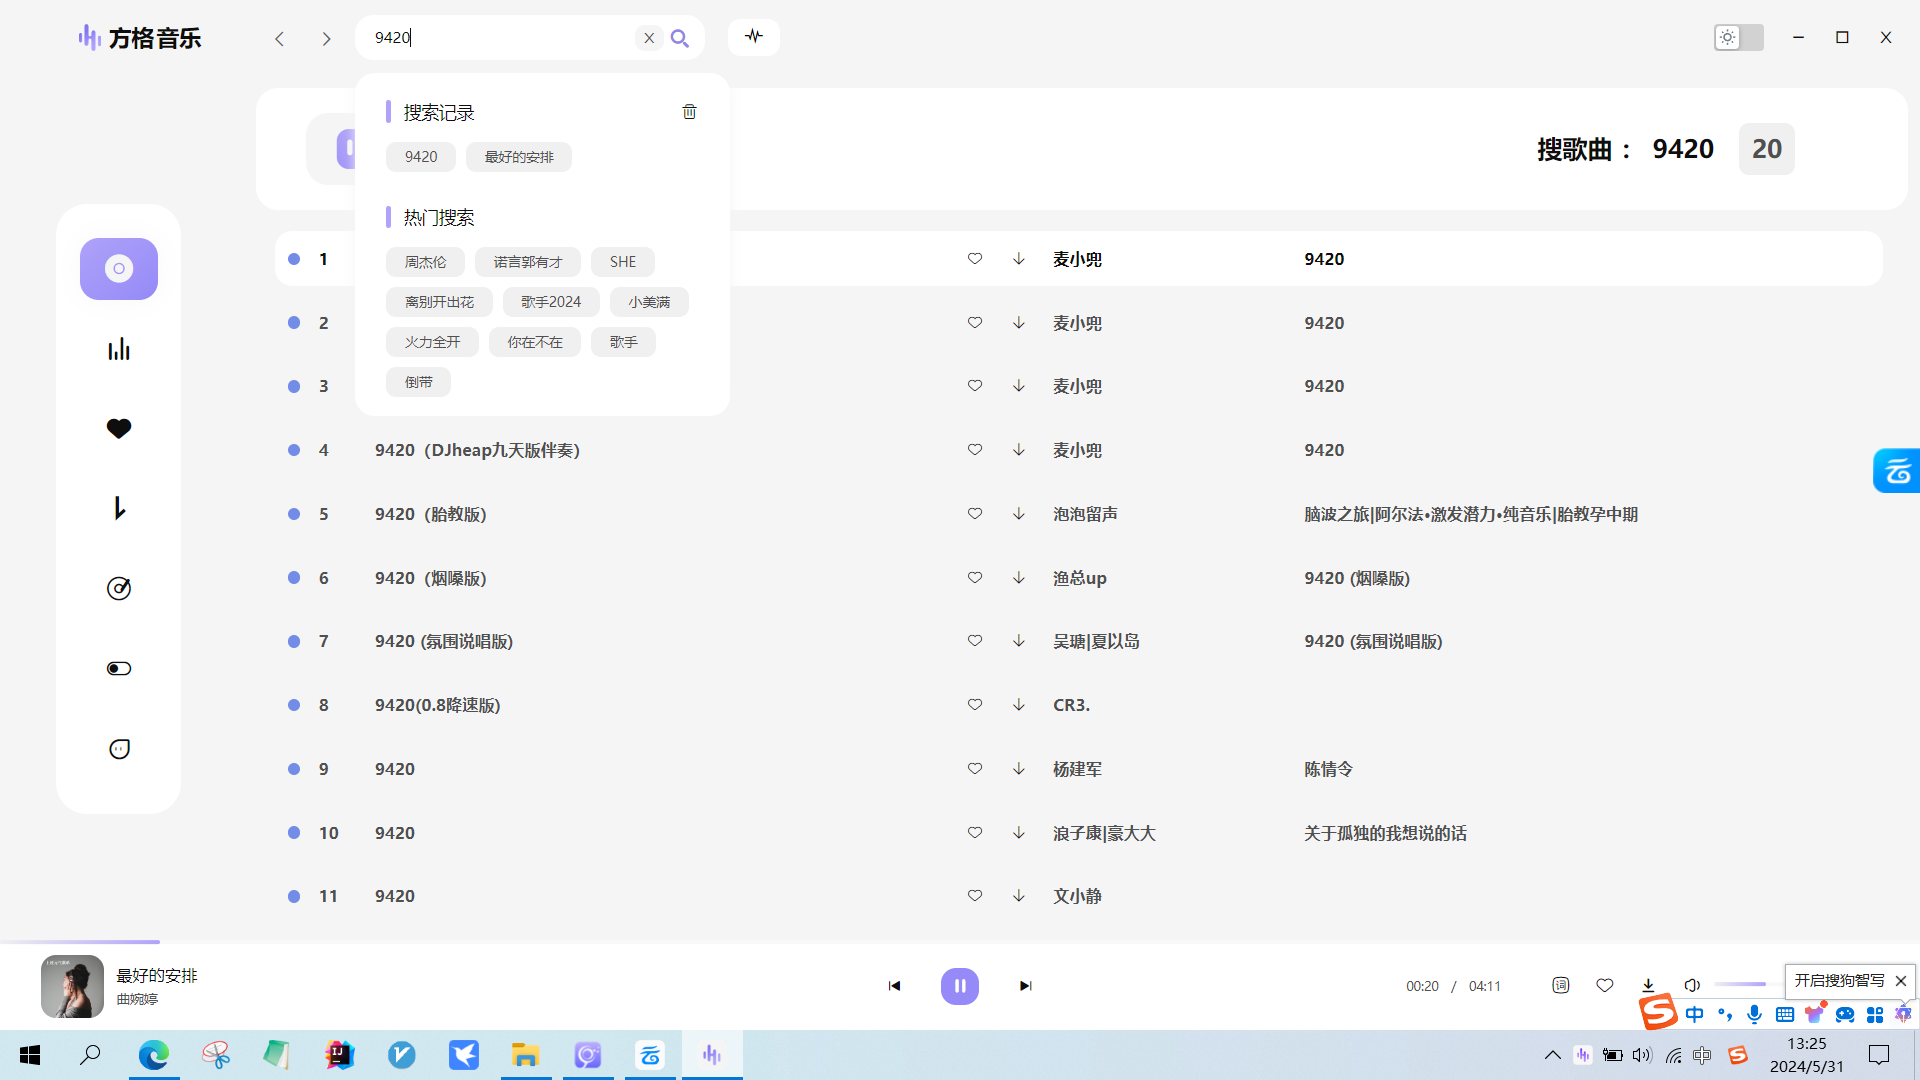Image resolution: width=1920 pixels, height=1080 pixels.
Task: Skip to next track
Action: coord(1025,986)
